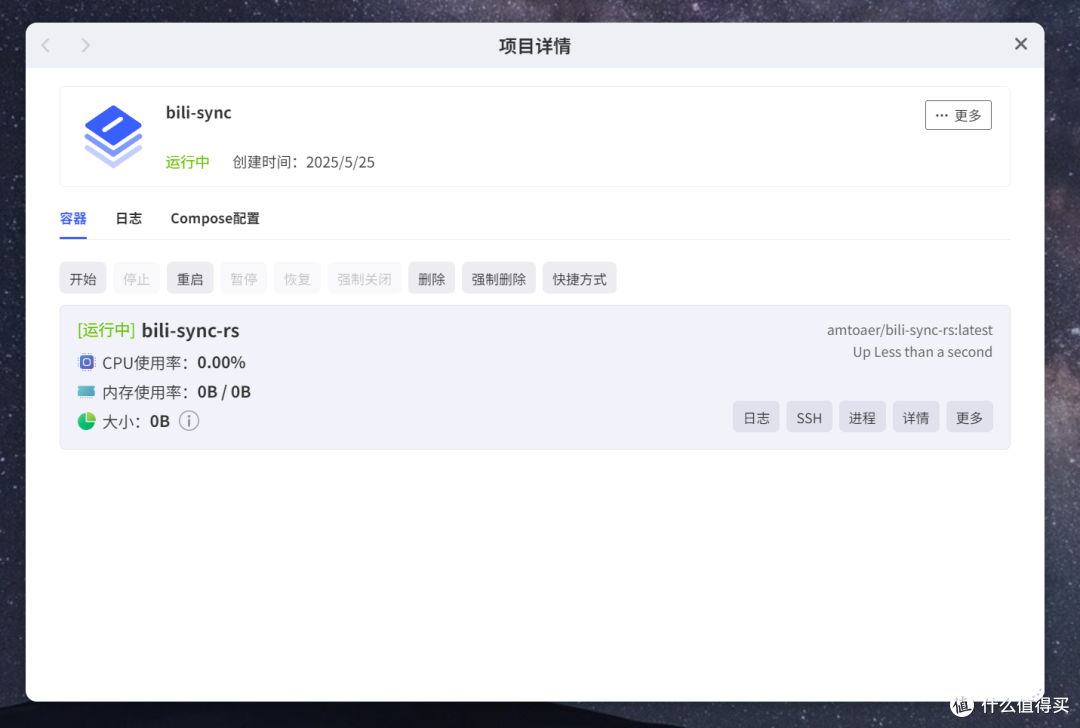Close the project details dialog
The image size is (1080, 728).
(x=1021, y=44)
